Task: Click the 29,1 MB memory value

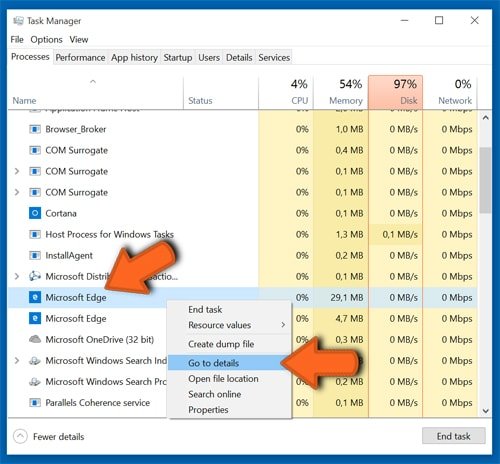Action: pos(347,297)
